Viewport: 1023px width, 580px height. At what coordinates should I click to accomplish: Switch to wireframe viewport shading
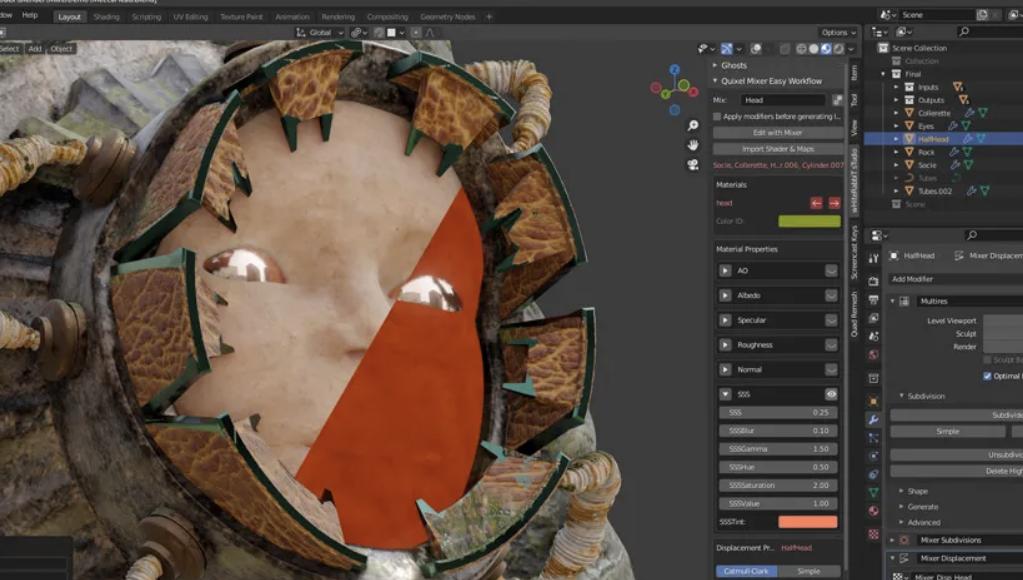[801, 48]
